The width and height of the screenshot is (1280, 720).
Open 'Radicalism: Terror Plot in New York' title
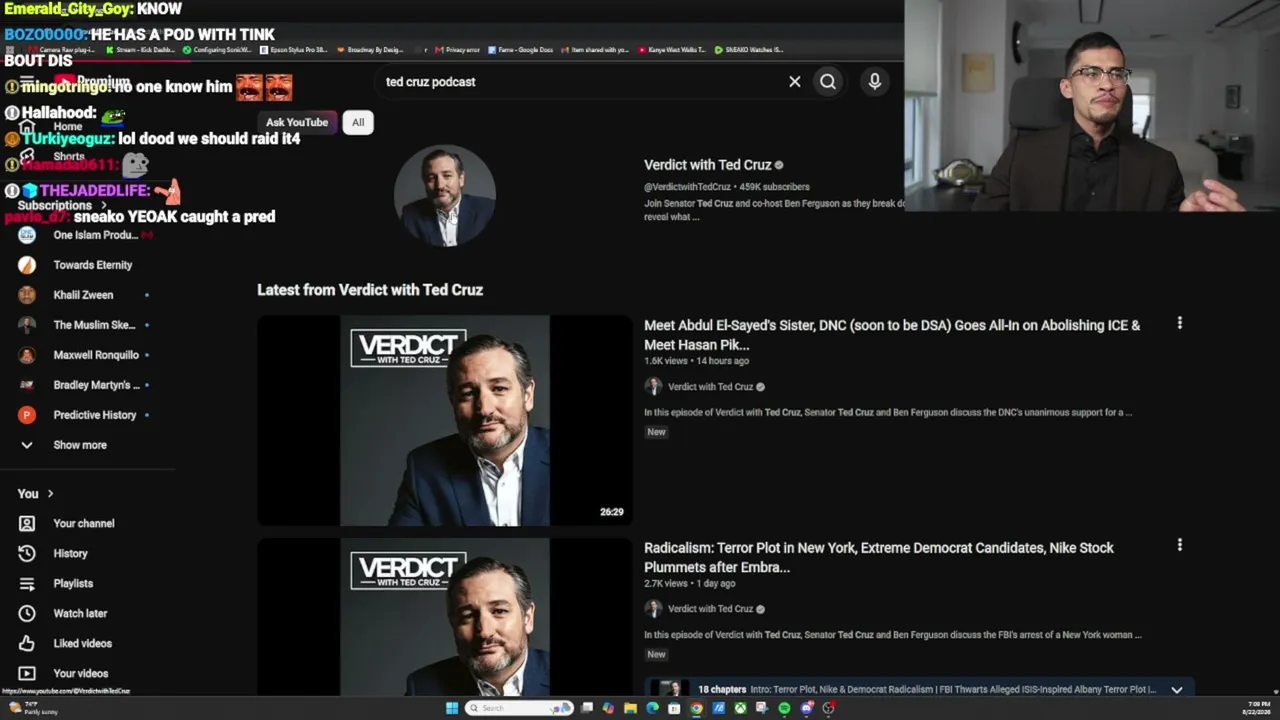[879, 557]
